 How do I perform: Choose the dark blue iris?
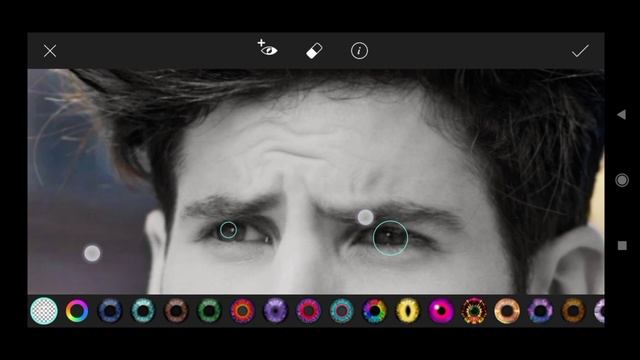[x=110, y=311]
